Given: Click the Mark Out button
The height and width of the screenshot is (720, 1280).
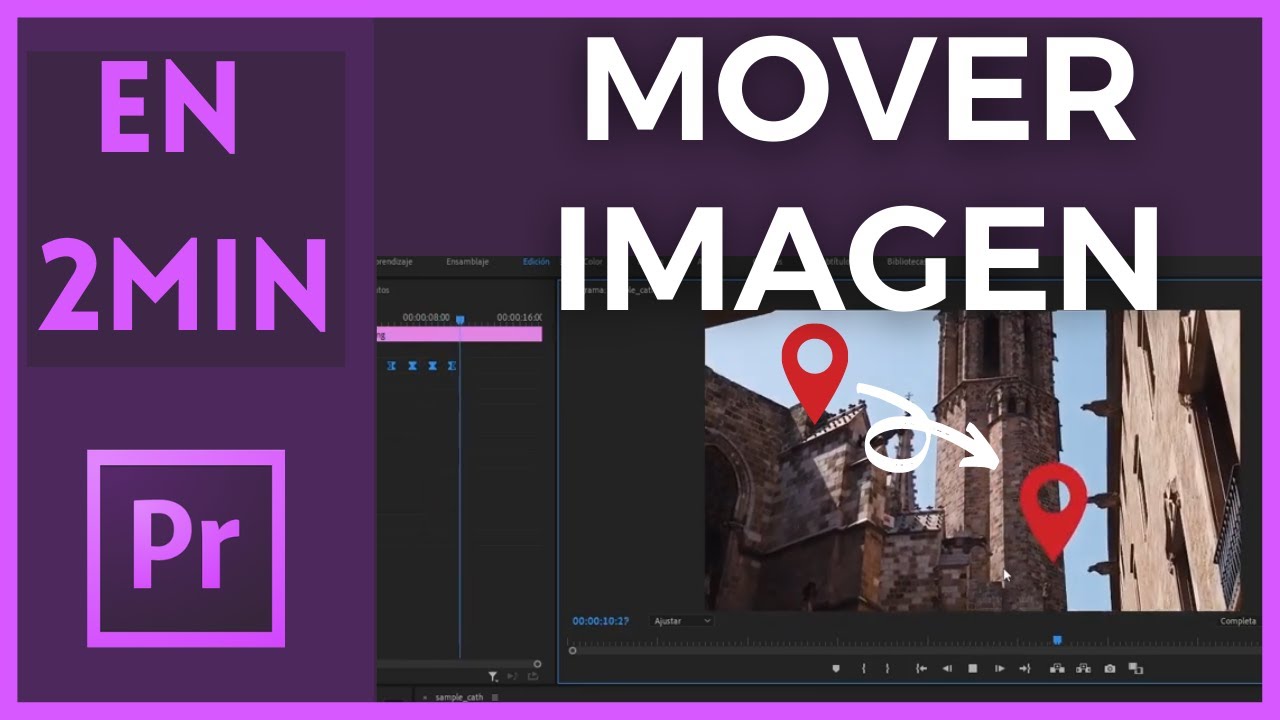Looking at the screenshot, I should pyautogui.click(x=886, y=668).
